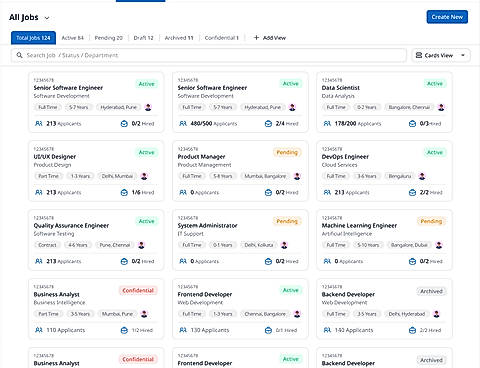
Task: Click hired icon on the UI/UX Designer card
Action: (x=124, y=192)
